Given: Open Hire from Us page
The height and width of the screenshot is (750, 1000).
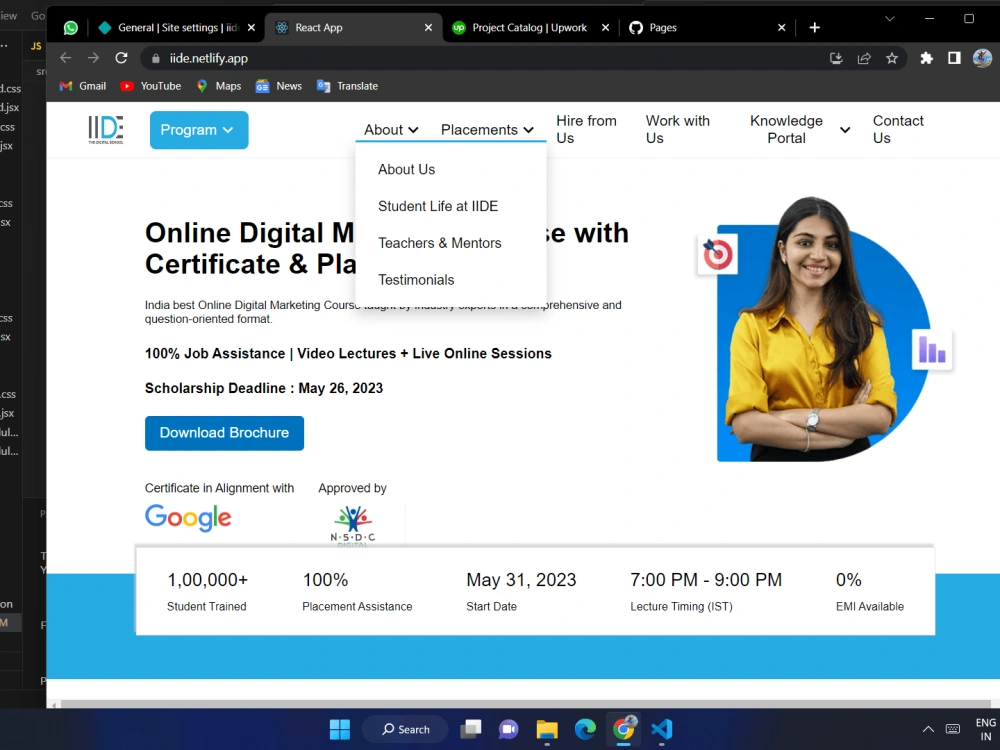Looking at the screenshot, I should point(586,129).
